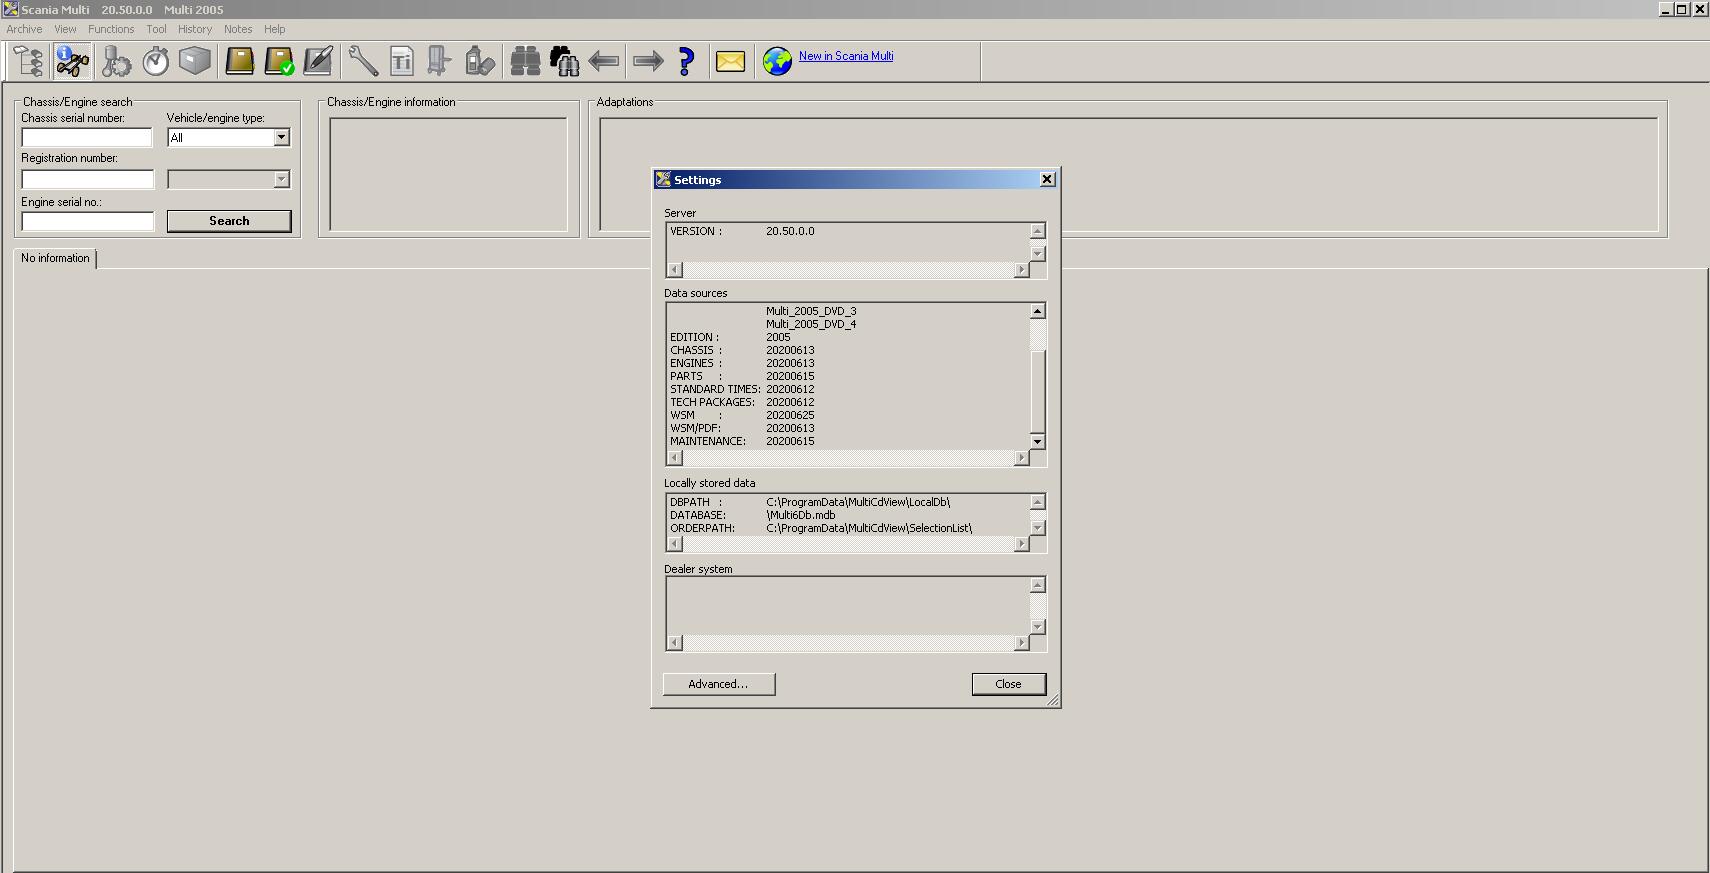Screen dimensions: 1710x873
Task: Click the standard times stopwatch icon
Action: (155, 61)
